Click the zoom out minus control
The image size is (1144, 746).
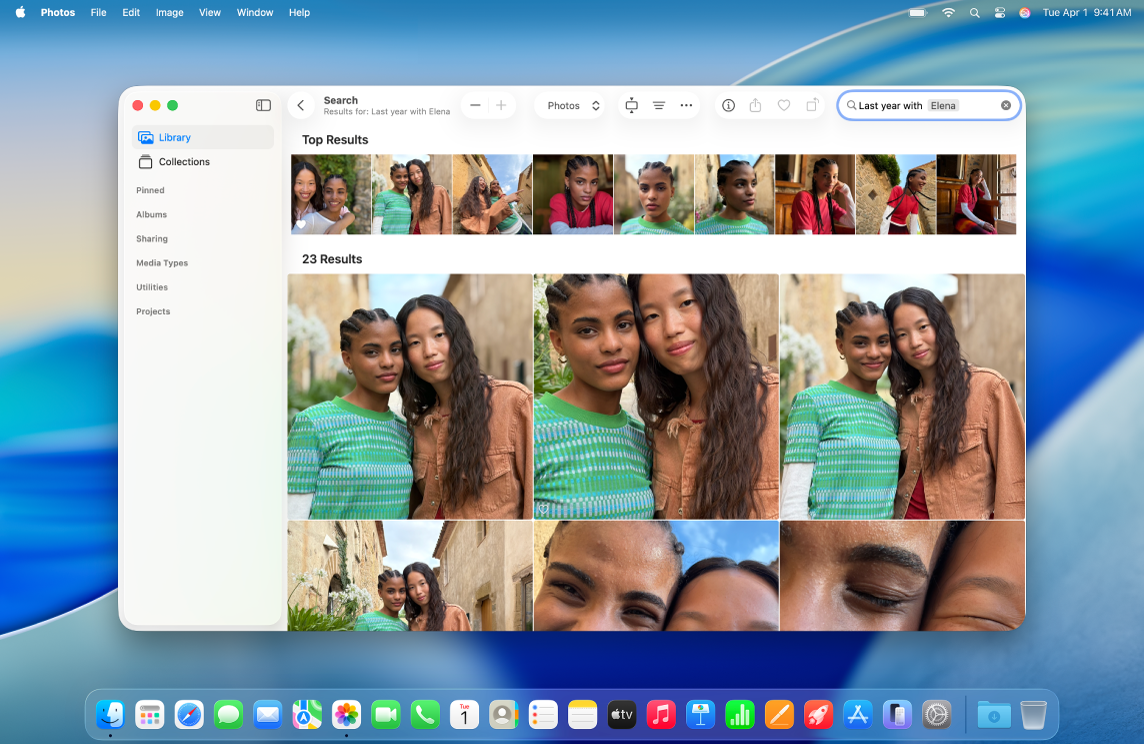pos(476,105)
